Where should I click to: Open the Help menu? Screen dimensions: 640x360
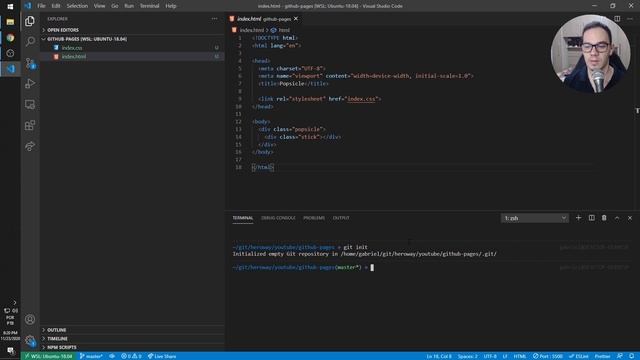click(171, 6)
